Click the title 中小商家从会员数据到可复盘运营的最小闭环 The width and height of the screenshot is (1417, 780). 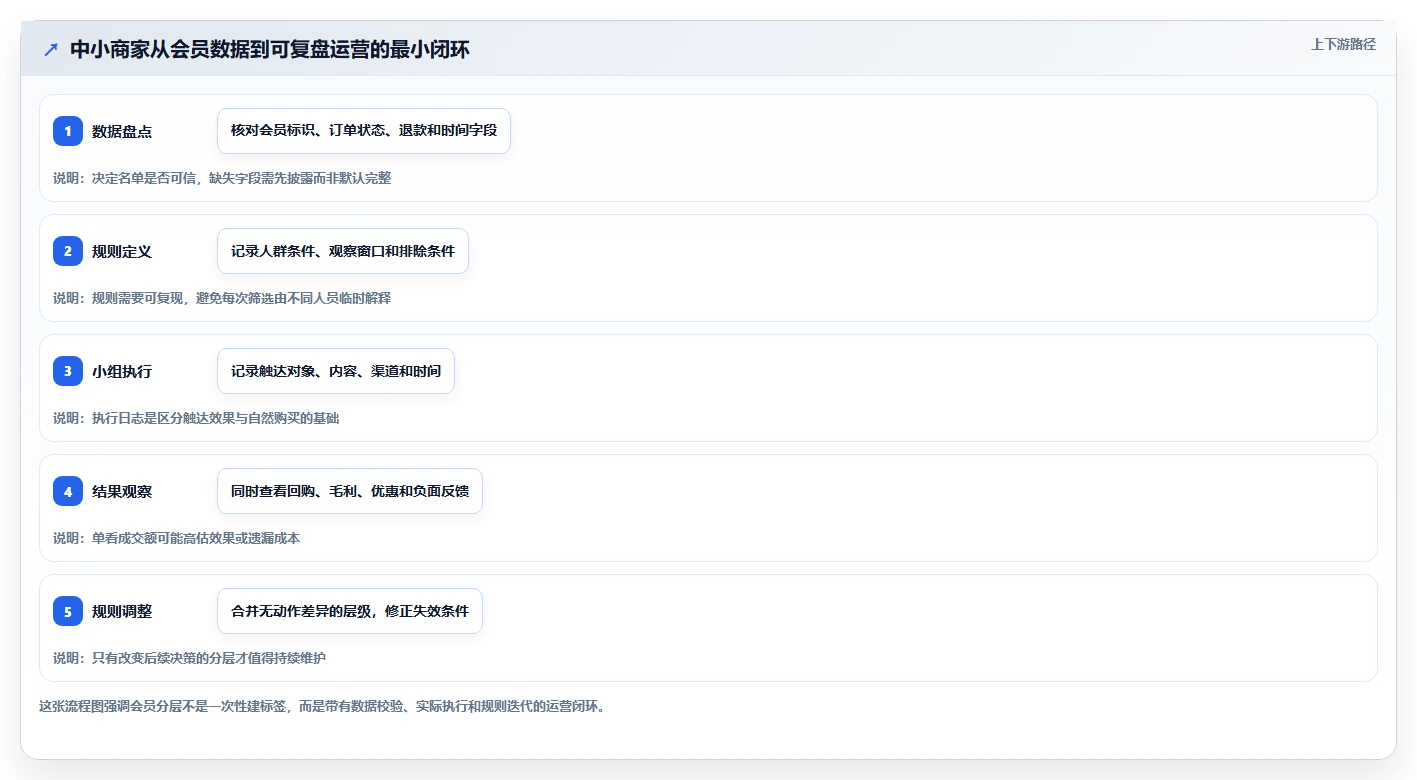point(270,50)
